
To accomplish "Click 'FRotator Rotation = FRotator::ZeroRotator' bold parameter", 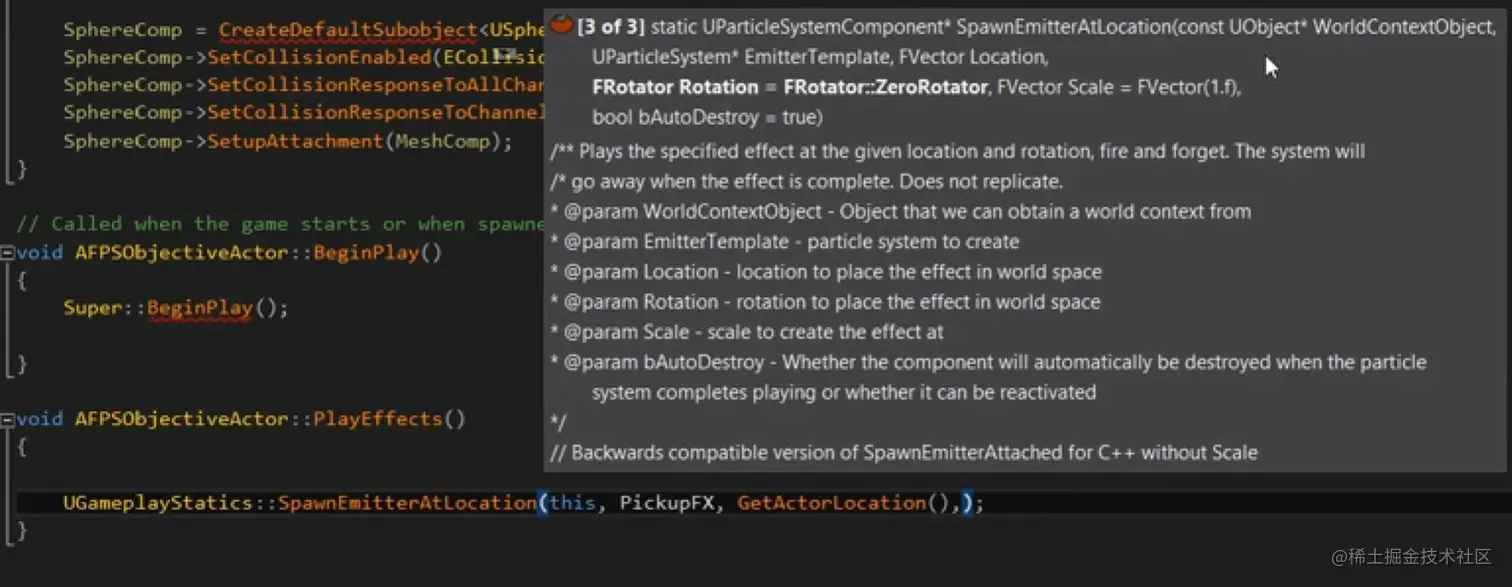I will pos(790,87).
